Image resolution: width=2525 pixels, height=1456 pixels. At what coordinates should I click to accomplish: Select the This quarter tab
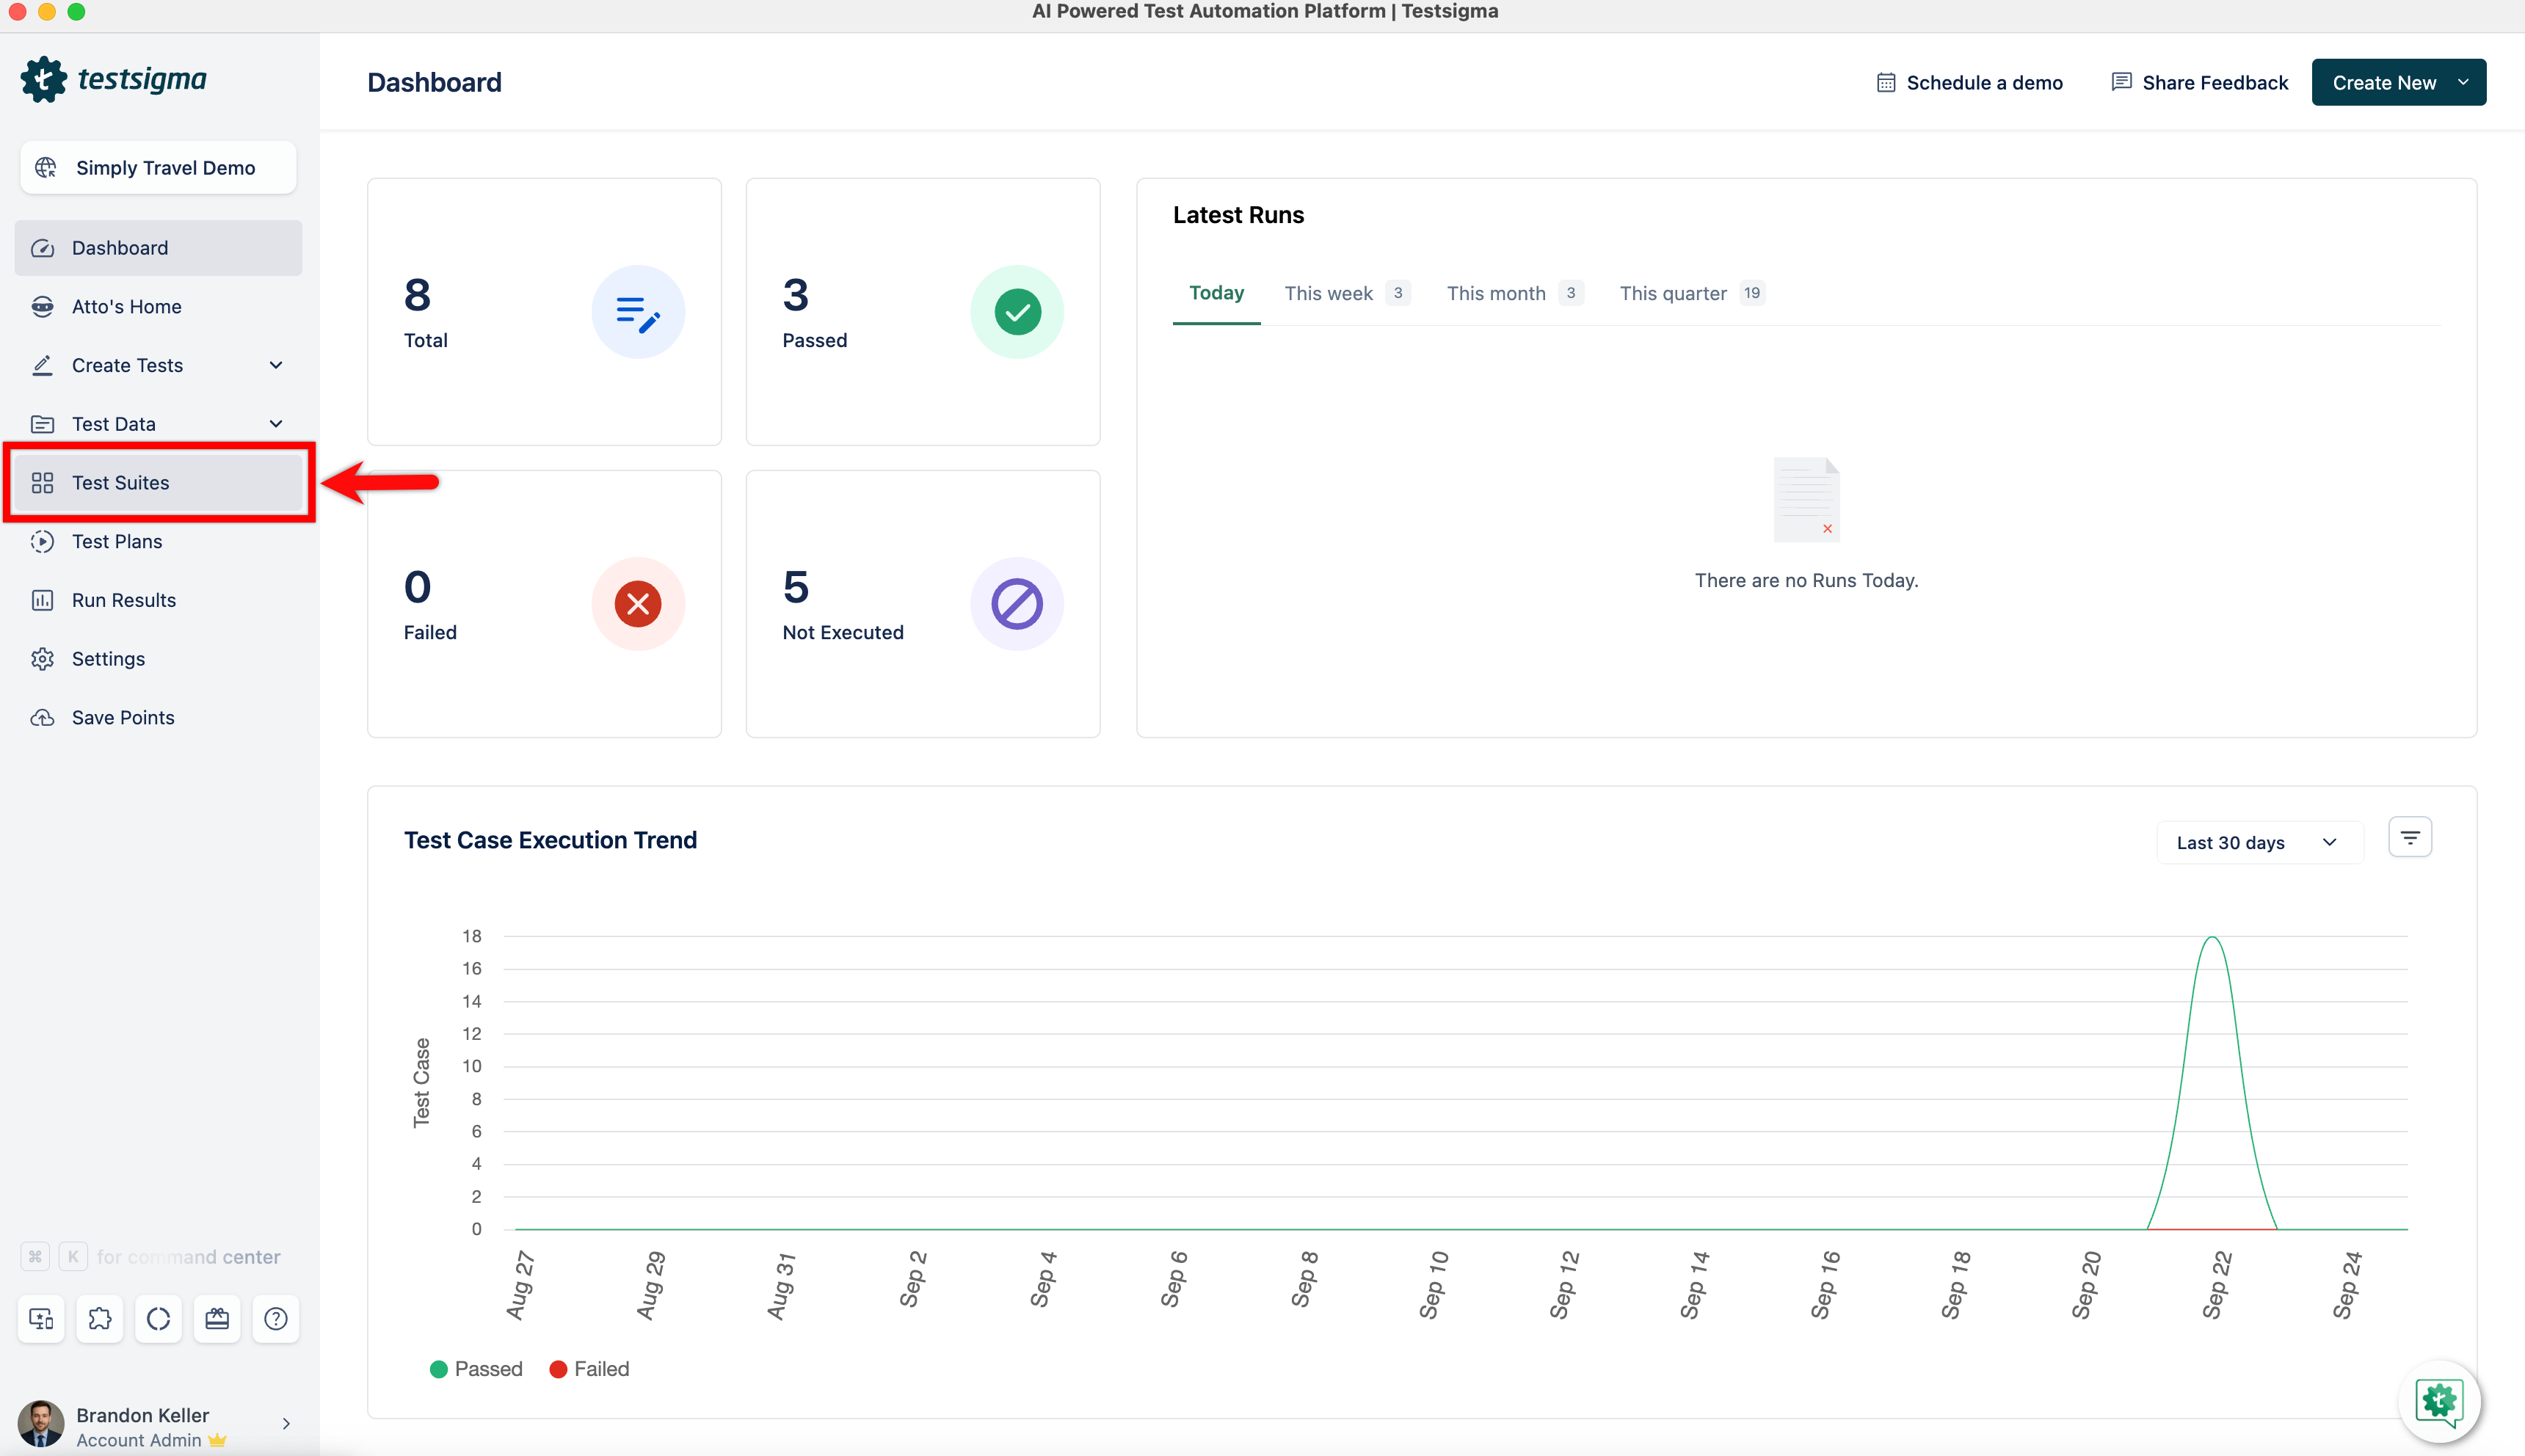(1673, 293)
